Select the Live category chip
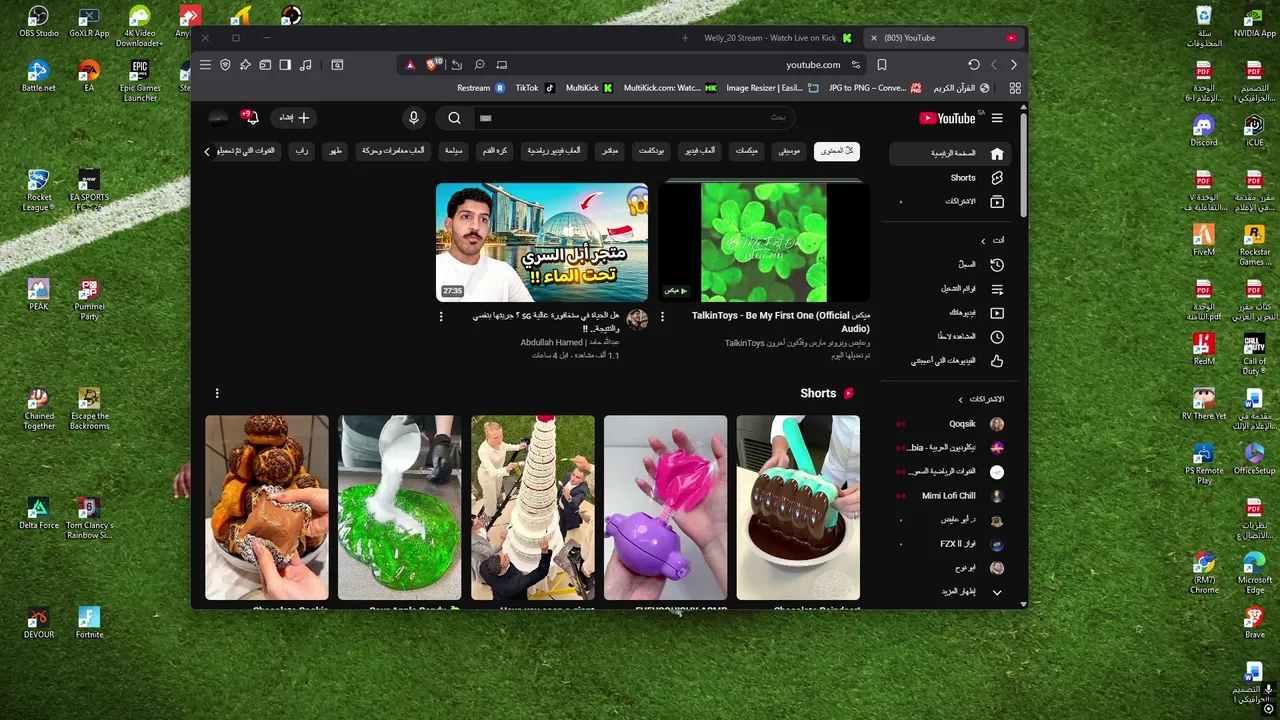The width and height of the screenshot is (1280, 720). click(x=609, y=151)
